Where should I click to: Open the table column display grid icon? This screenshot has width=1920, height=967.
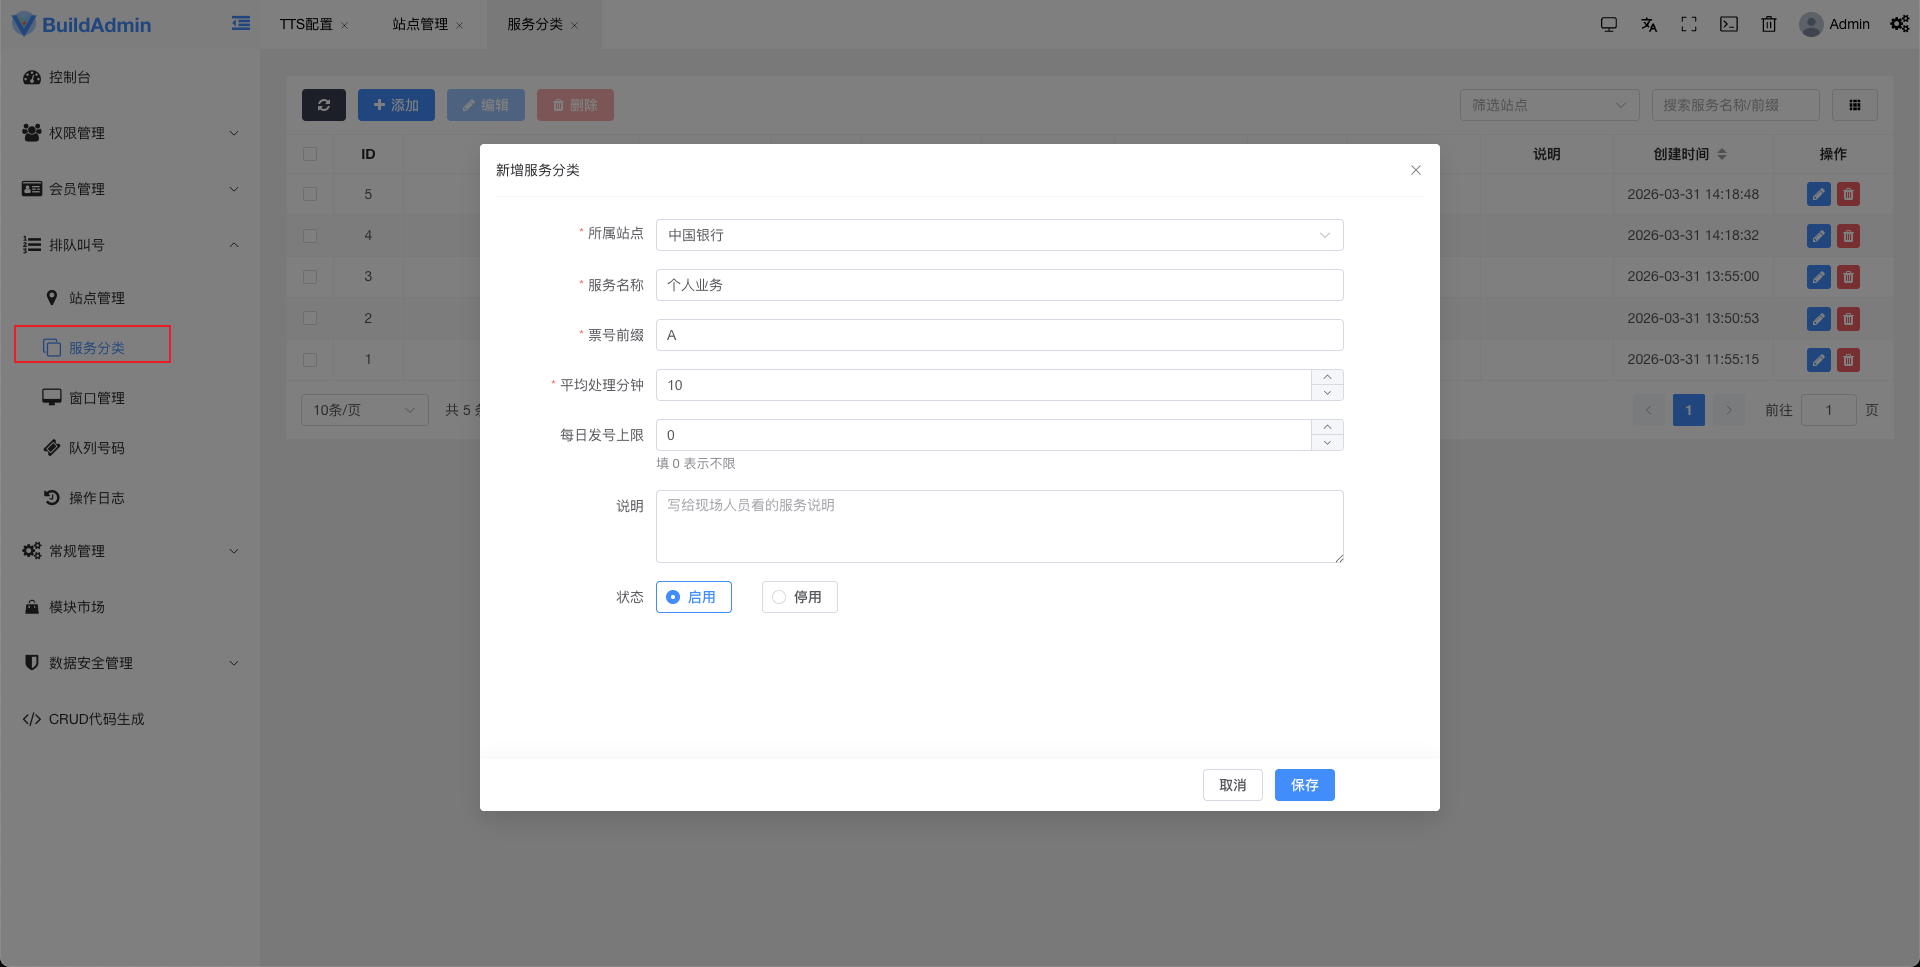1855,105
